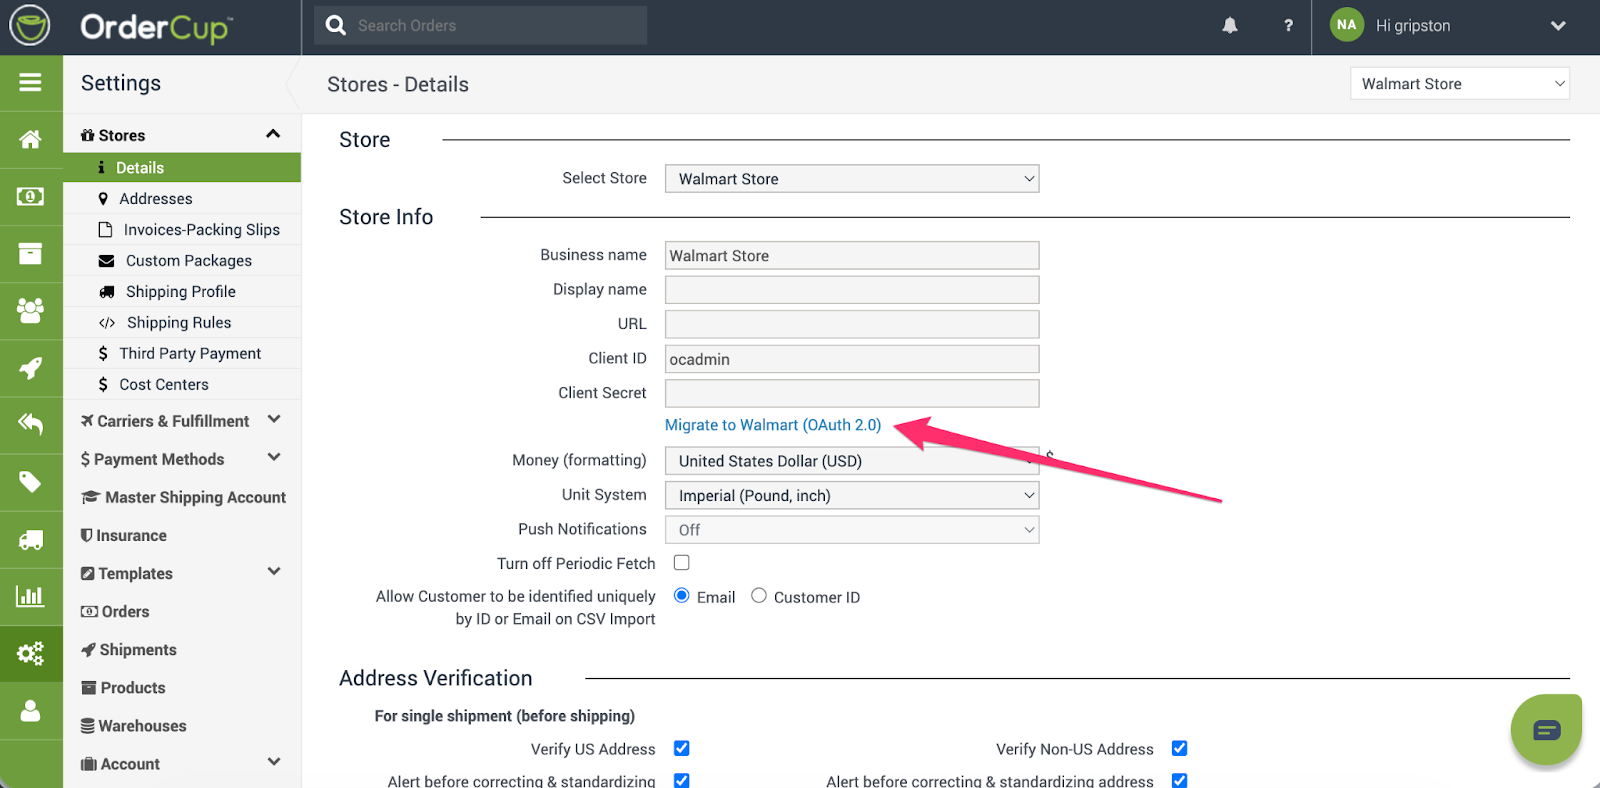The height and width of the screenshot is (788, 1600).
Task: Click the search magnifier icon
Action: [336, 25]
